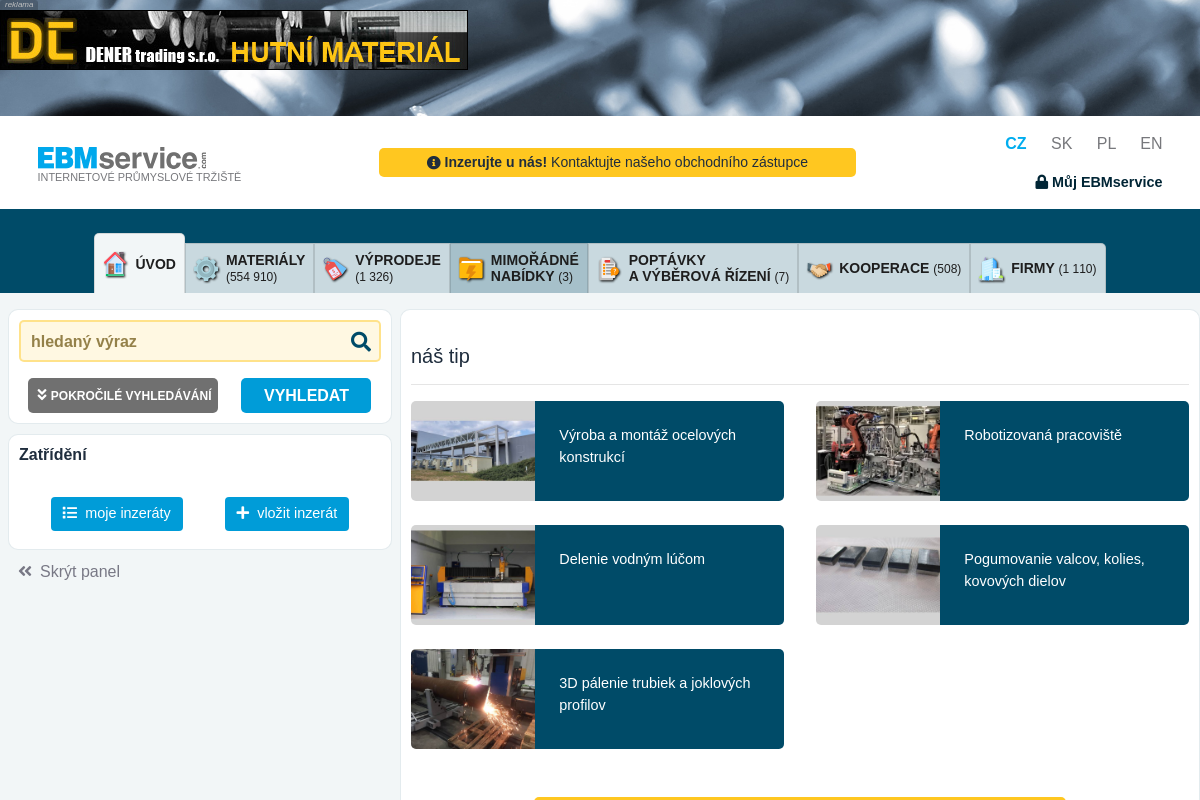The height and width of the screenshot is (800, 1200).
Task: Click the robotic workstation thumbnail
Action: tap(878, 451)
